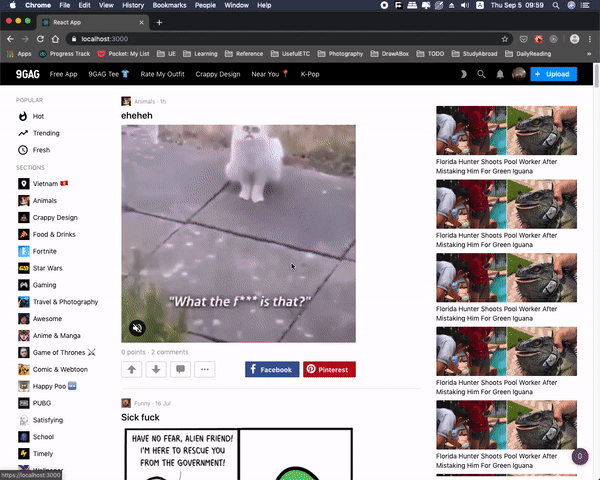Screen dimensions: 600x480
Task: Click the blue Upload button
Action: tap(553, 74)
